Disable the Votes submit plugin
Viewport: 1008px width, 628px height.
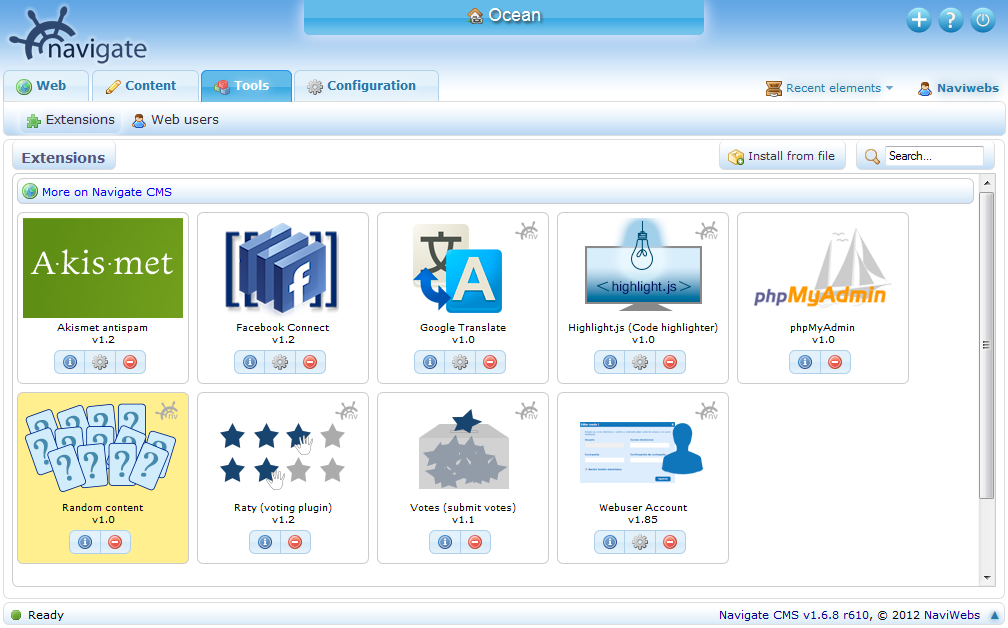point(475,542)
